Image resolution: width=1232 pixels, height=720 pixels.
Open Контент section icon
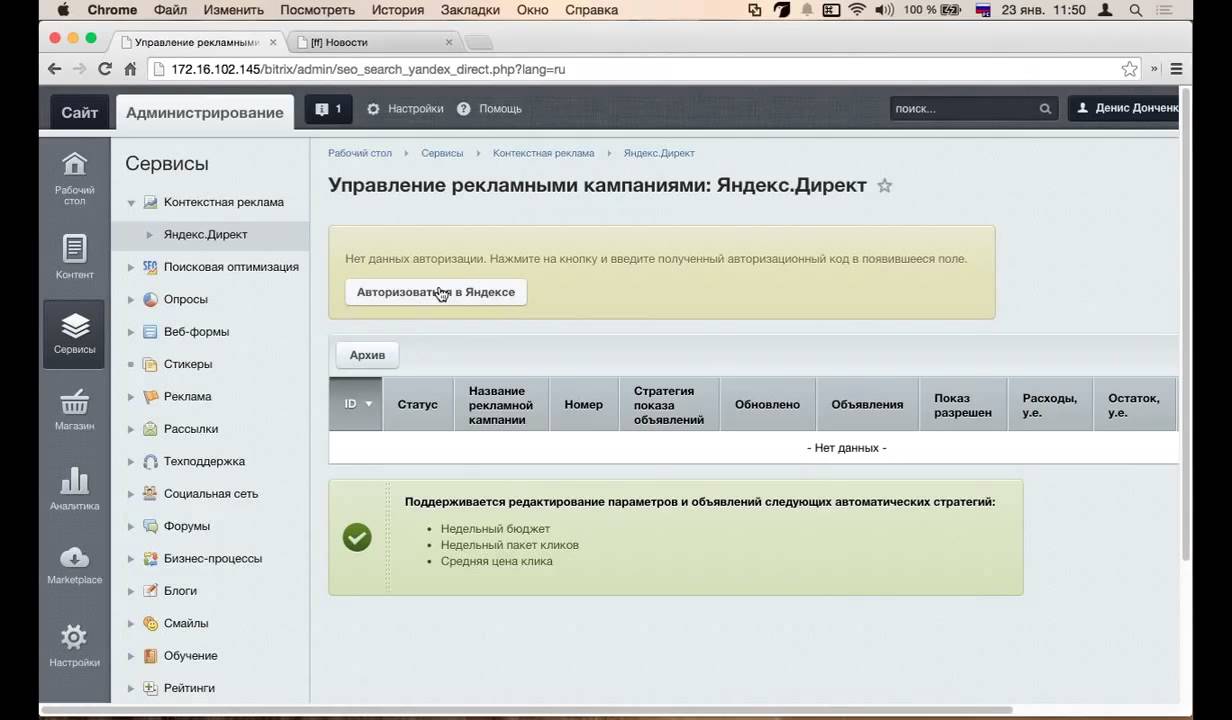[x=75, y=256]
